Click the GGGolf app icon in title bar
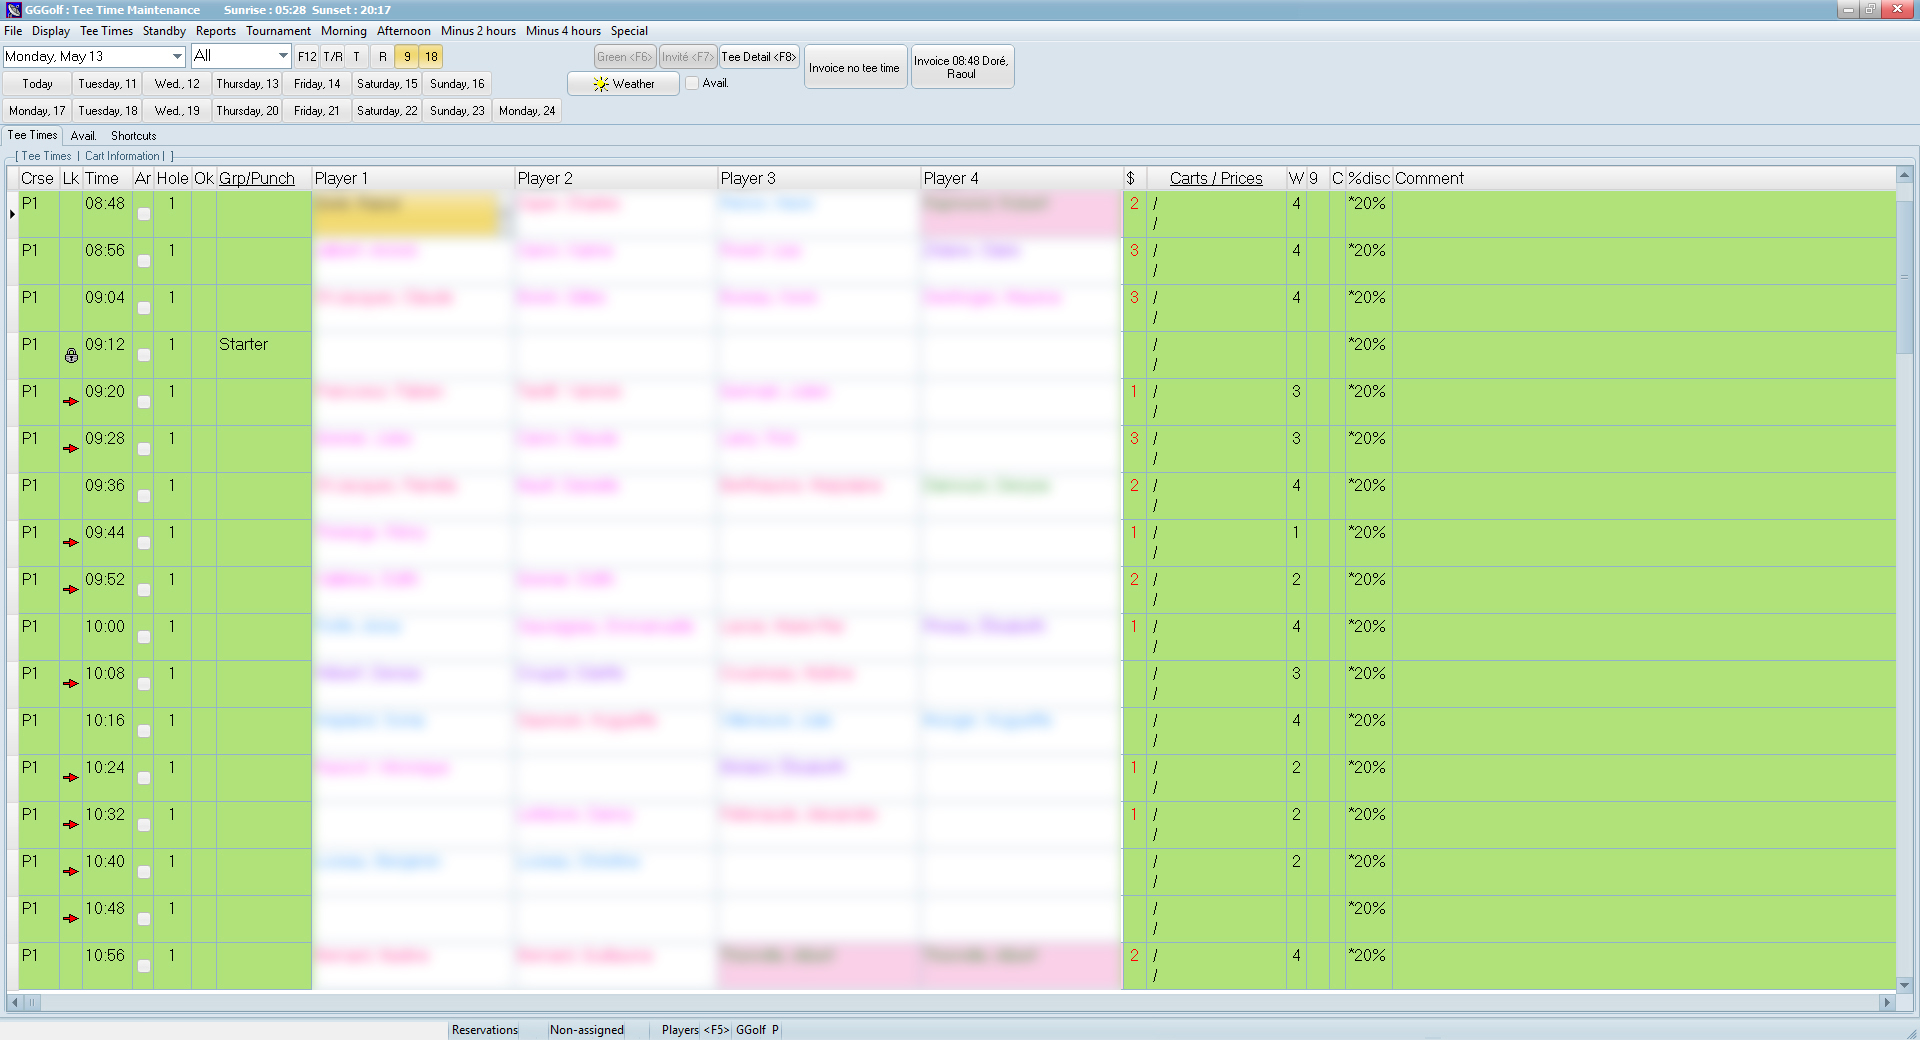Screen dimensions: 1920x1040 pyautogui.click(x=13, y=10)
